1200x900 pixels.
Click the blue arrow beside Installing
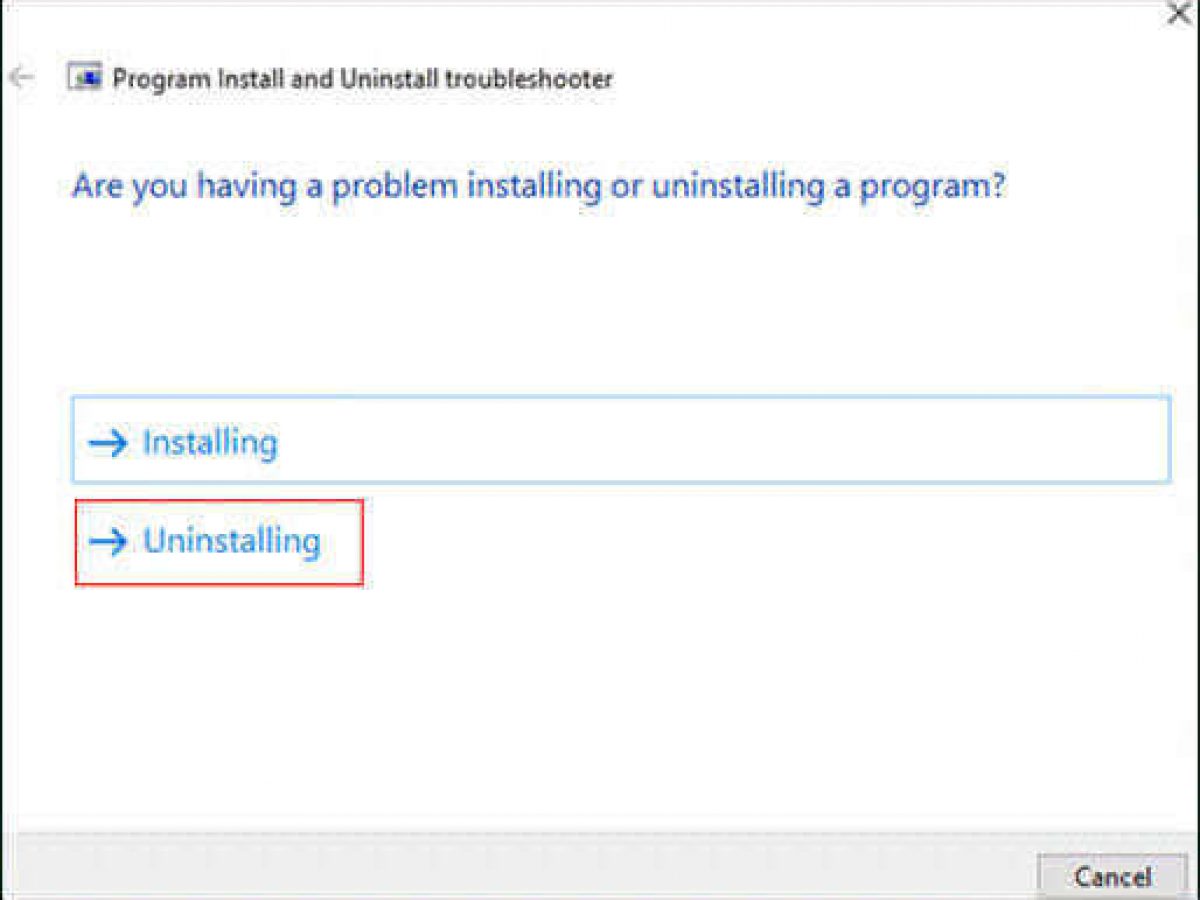108,443
